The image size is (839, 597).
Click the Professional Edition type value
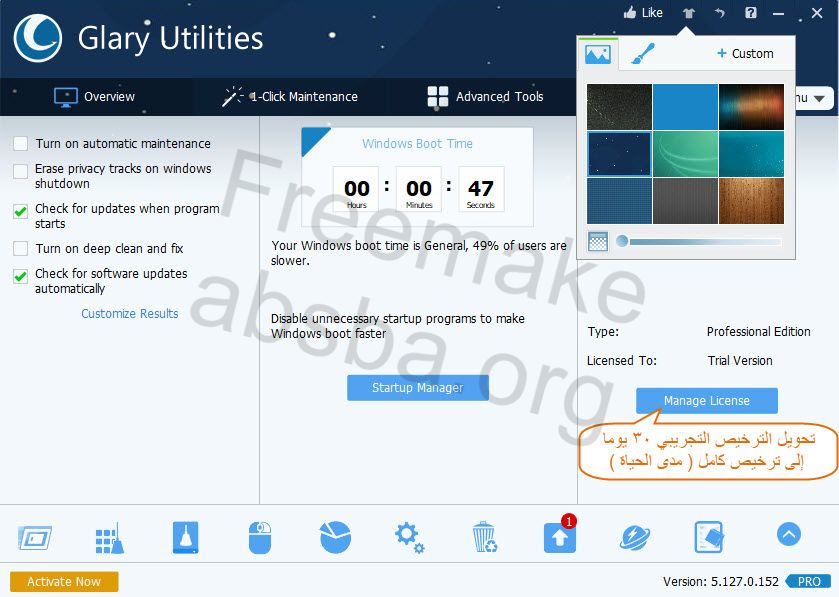(758, 332)
